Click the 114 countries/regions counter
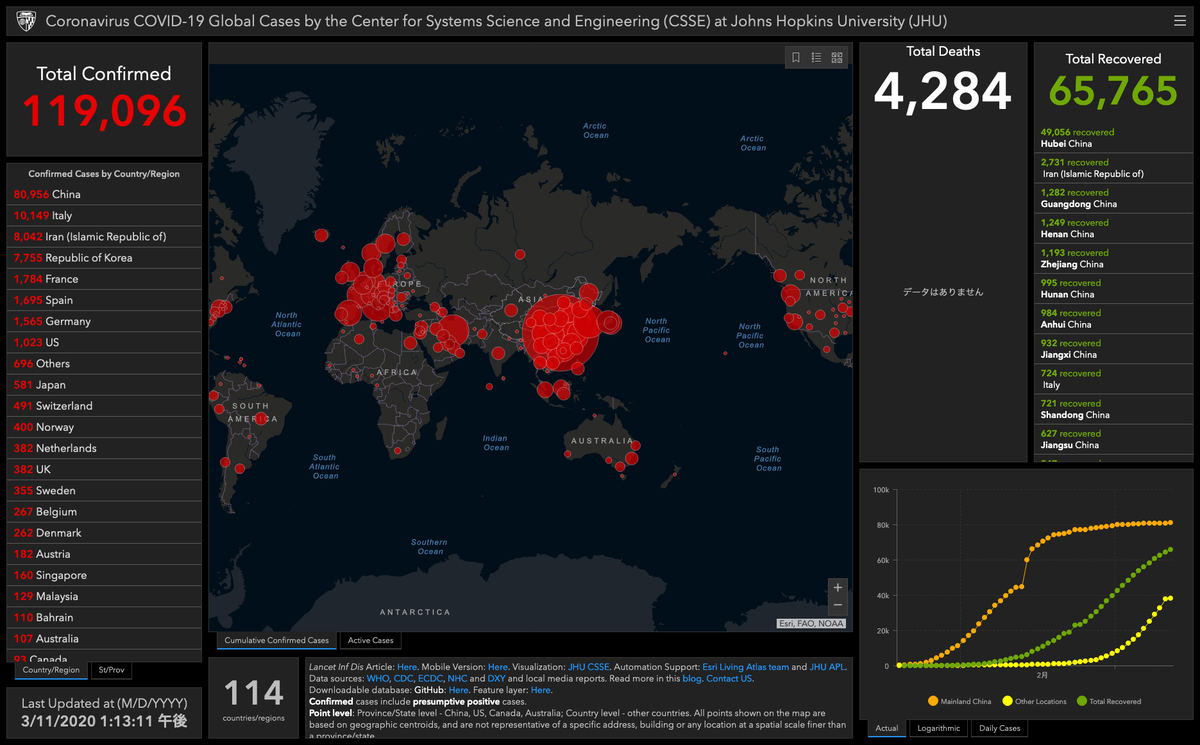This screenshot has width=1200, height=745. click(x=254, y=698)
